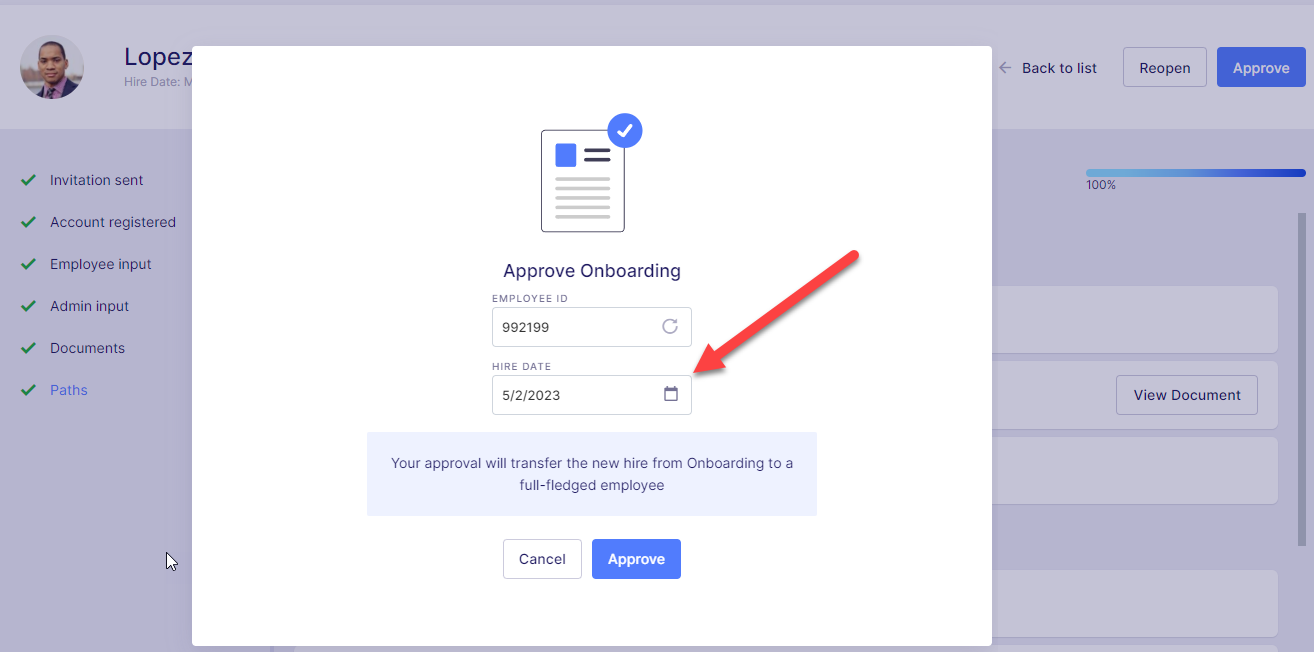Select the Admin input step
Viewport: 1314px width, 652px height.
(90, 306)
